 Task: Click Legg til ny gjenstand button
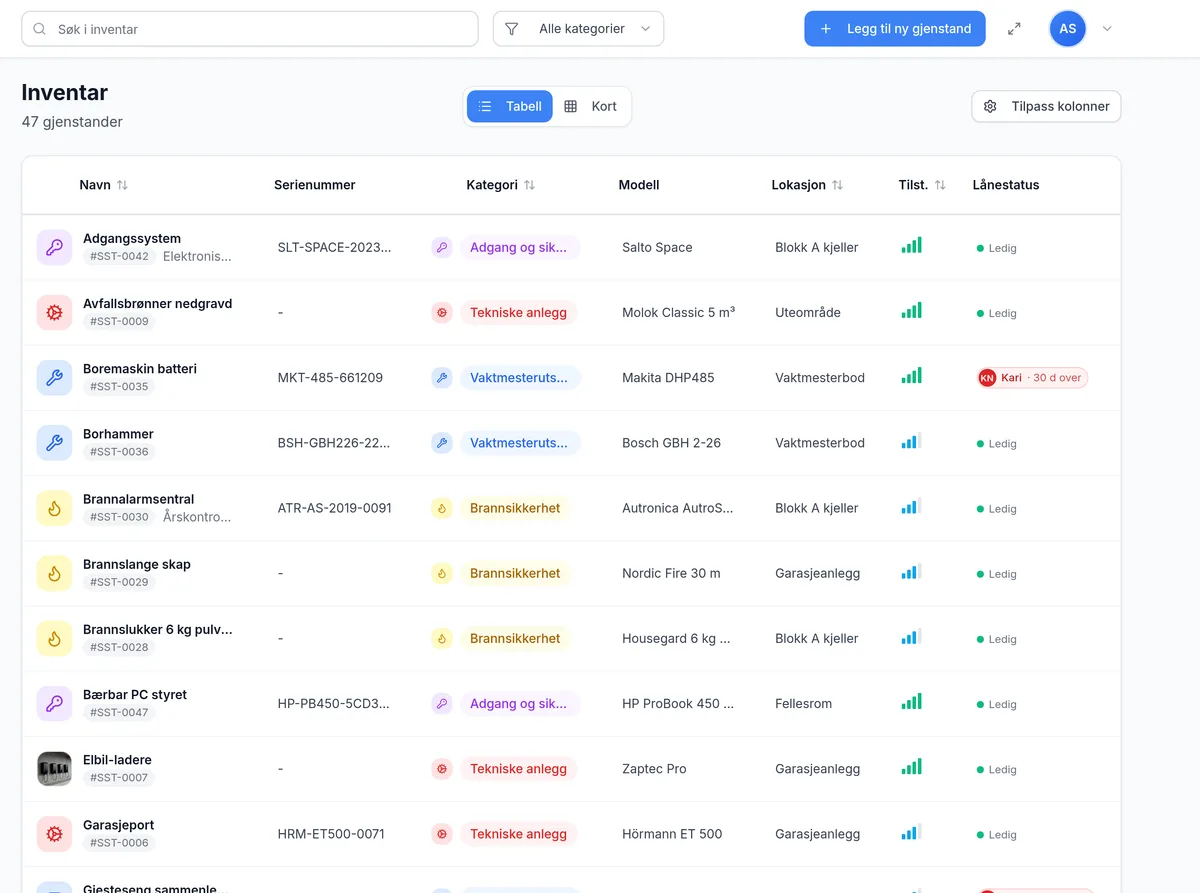pos(895,29)
